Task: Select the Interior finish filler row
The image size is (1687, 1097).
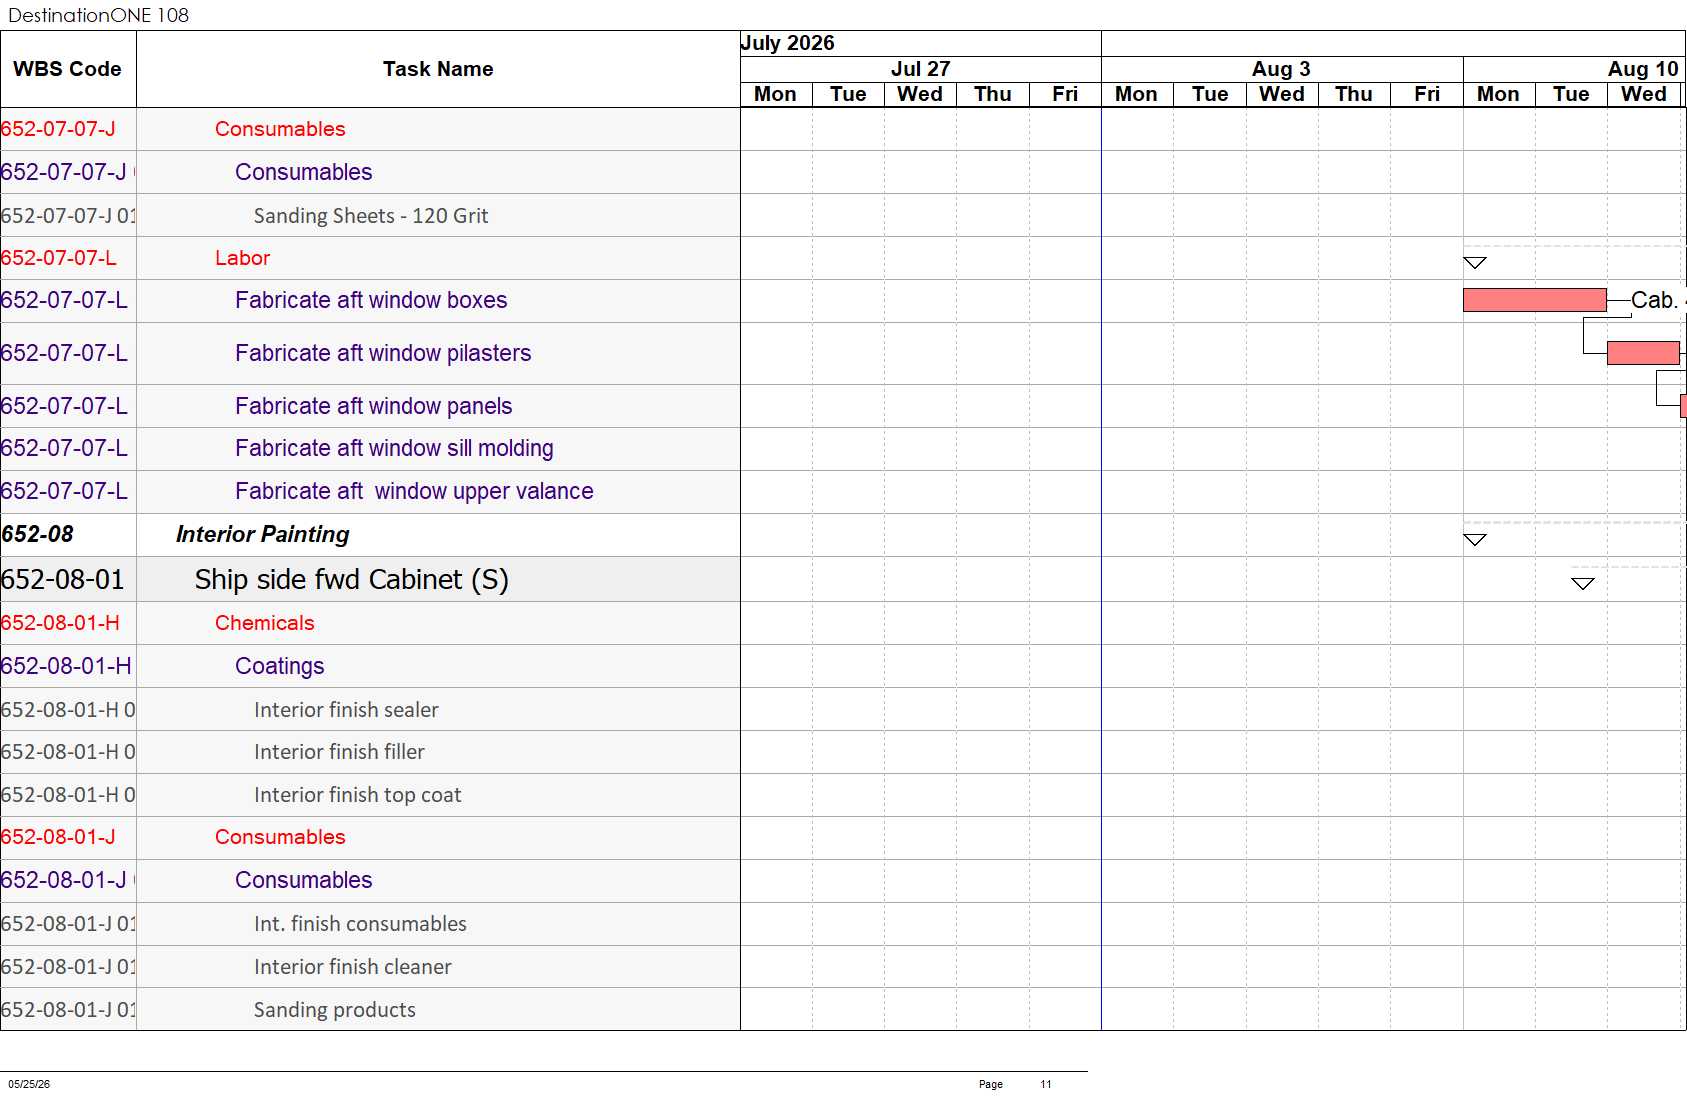Action: [x=370, y=752]
